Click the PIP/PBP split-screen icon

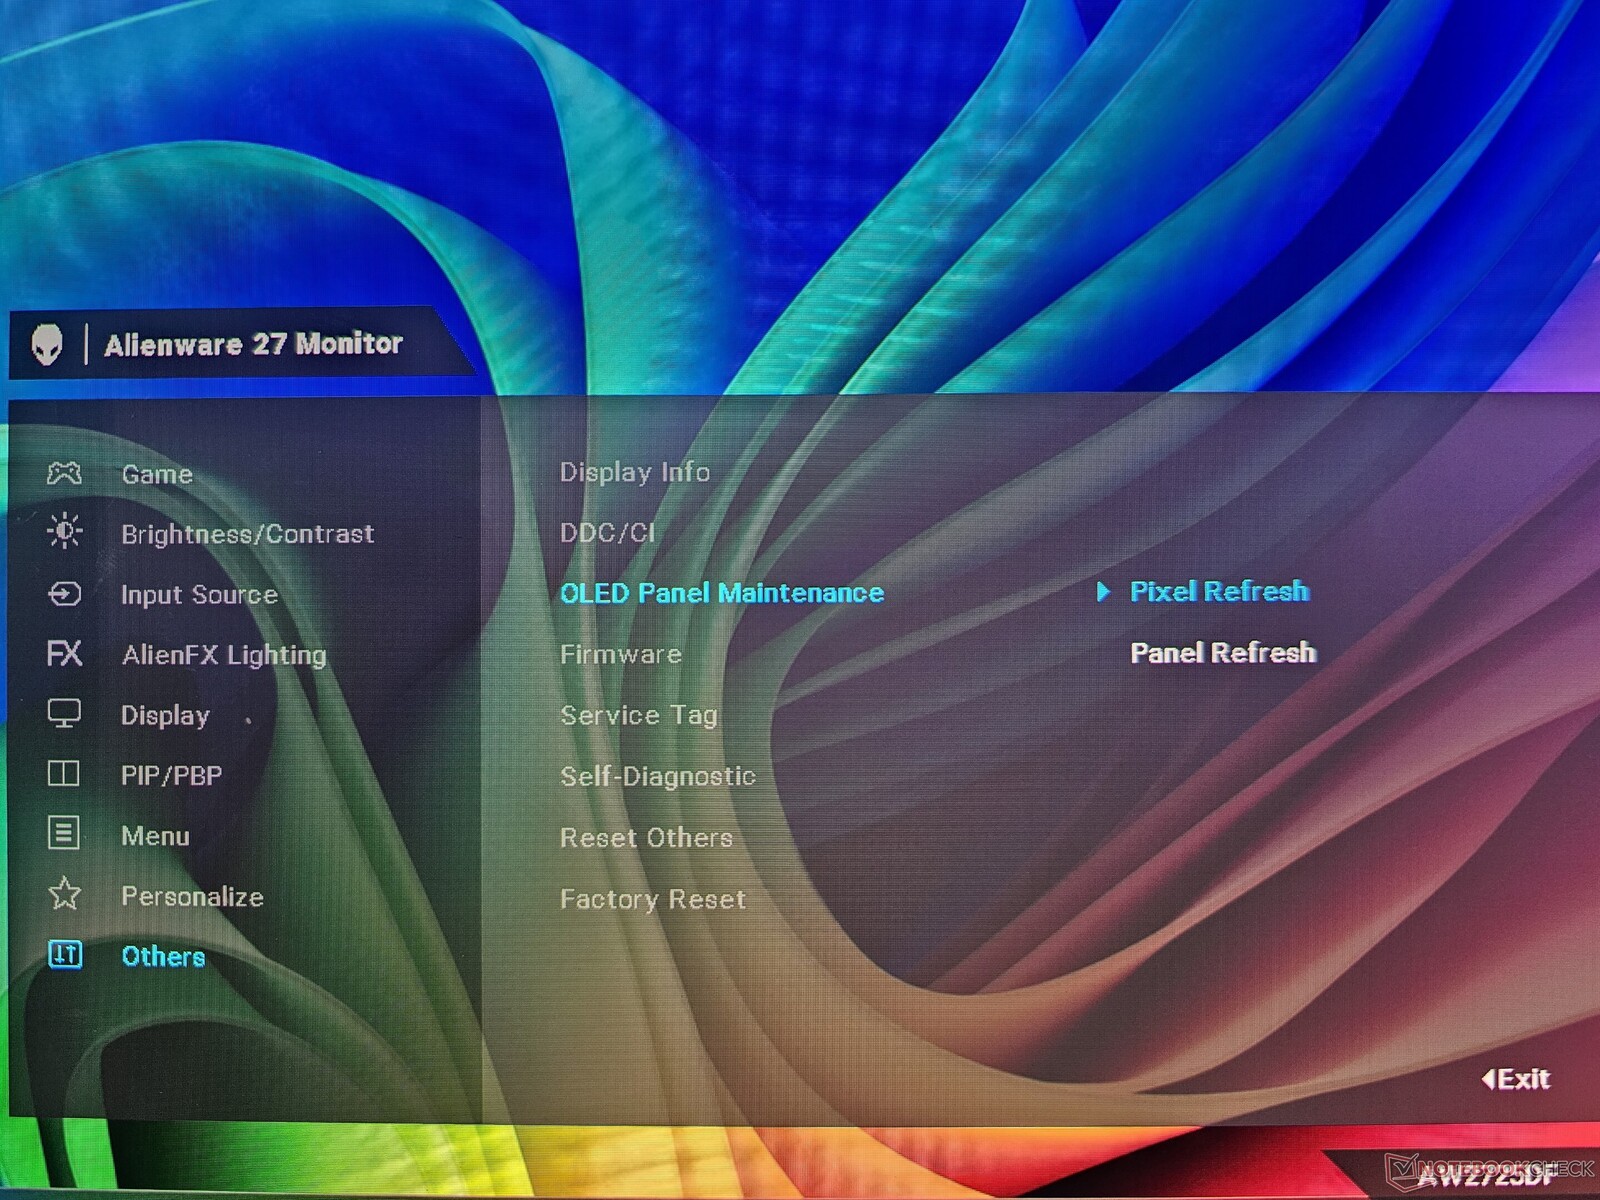[64, 774]
